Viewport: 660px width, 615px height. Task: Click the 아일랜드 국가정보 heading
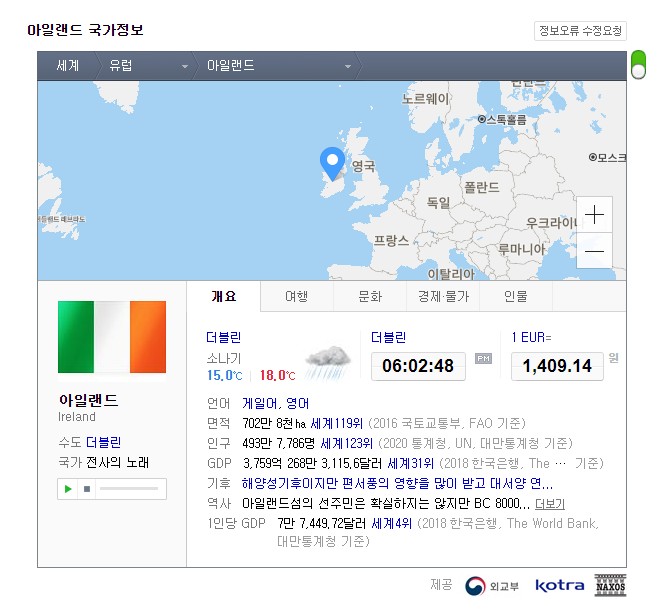(85, 30)
